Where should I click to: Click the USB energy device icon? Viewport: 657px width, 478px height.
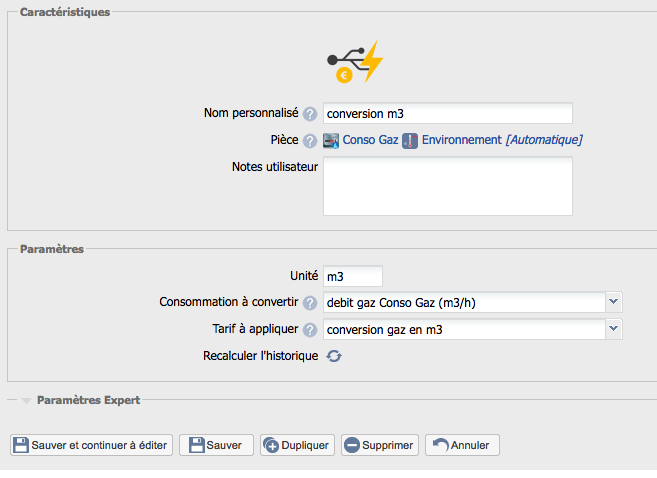click(x=355, y=62)
